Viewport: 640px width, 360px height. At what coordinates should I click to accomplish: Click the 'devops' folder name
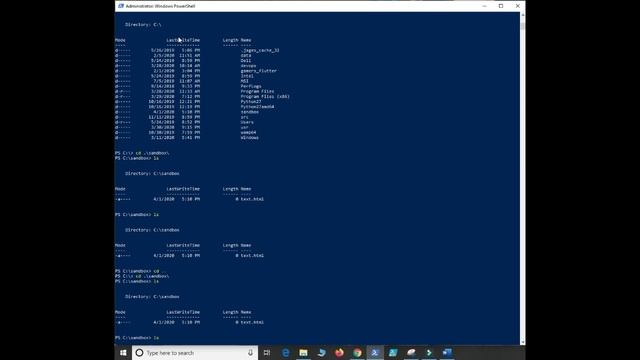coord(248,66)
